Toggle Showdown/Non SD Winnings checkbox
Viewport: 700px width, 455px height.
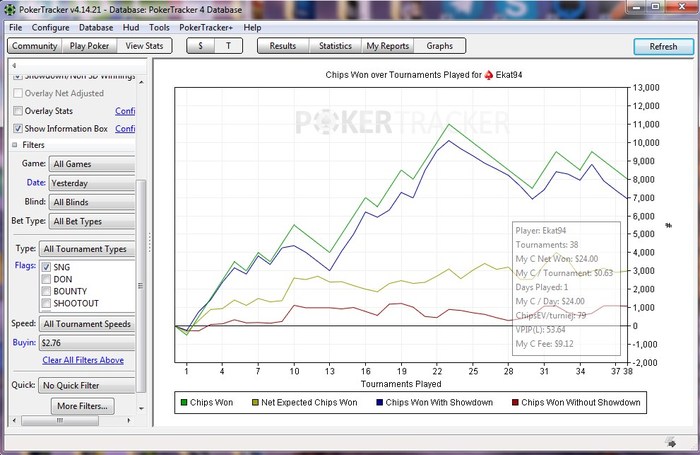point(18,77)
